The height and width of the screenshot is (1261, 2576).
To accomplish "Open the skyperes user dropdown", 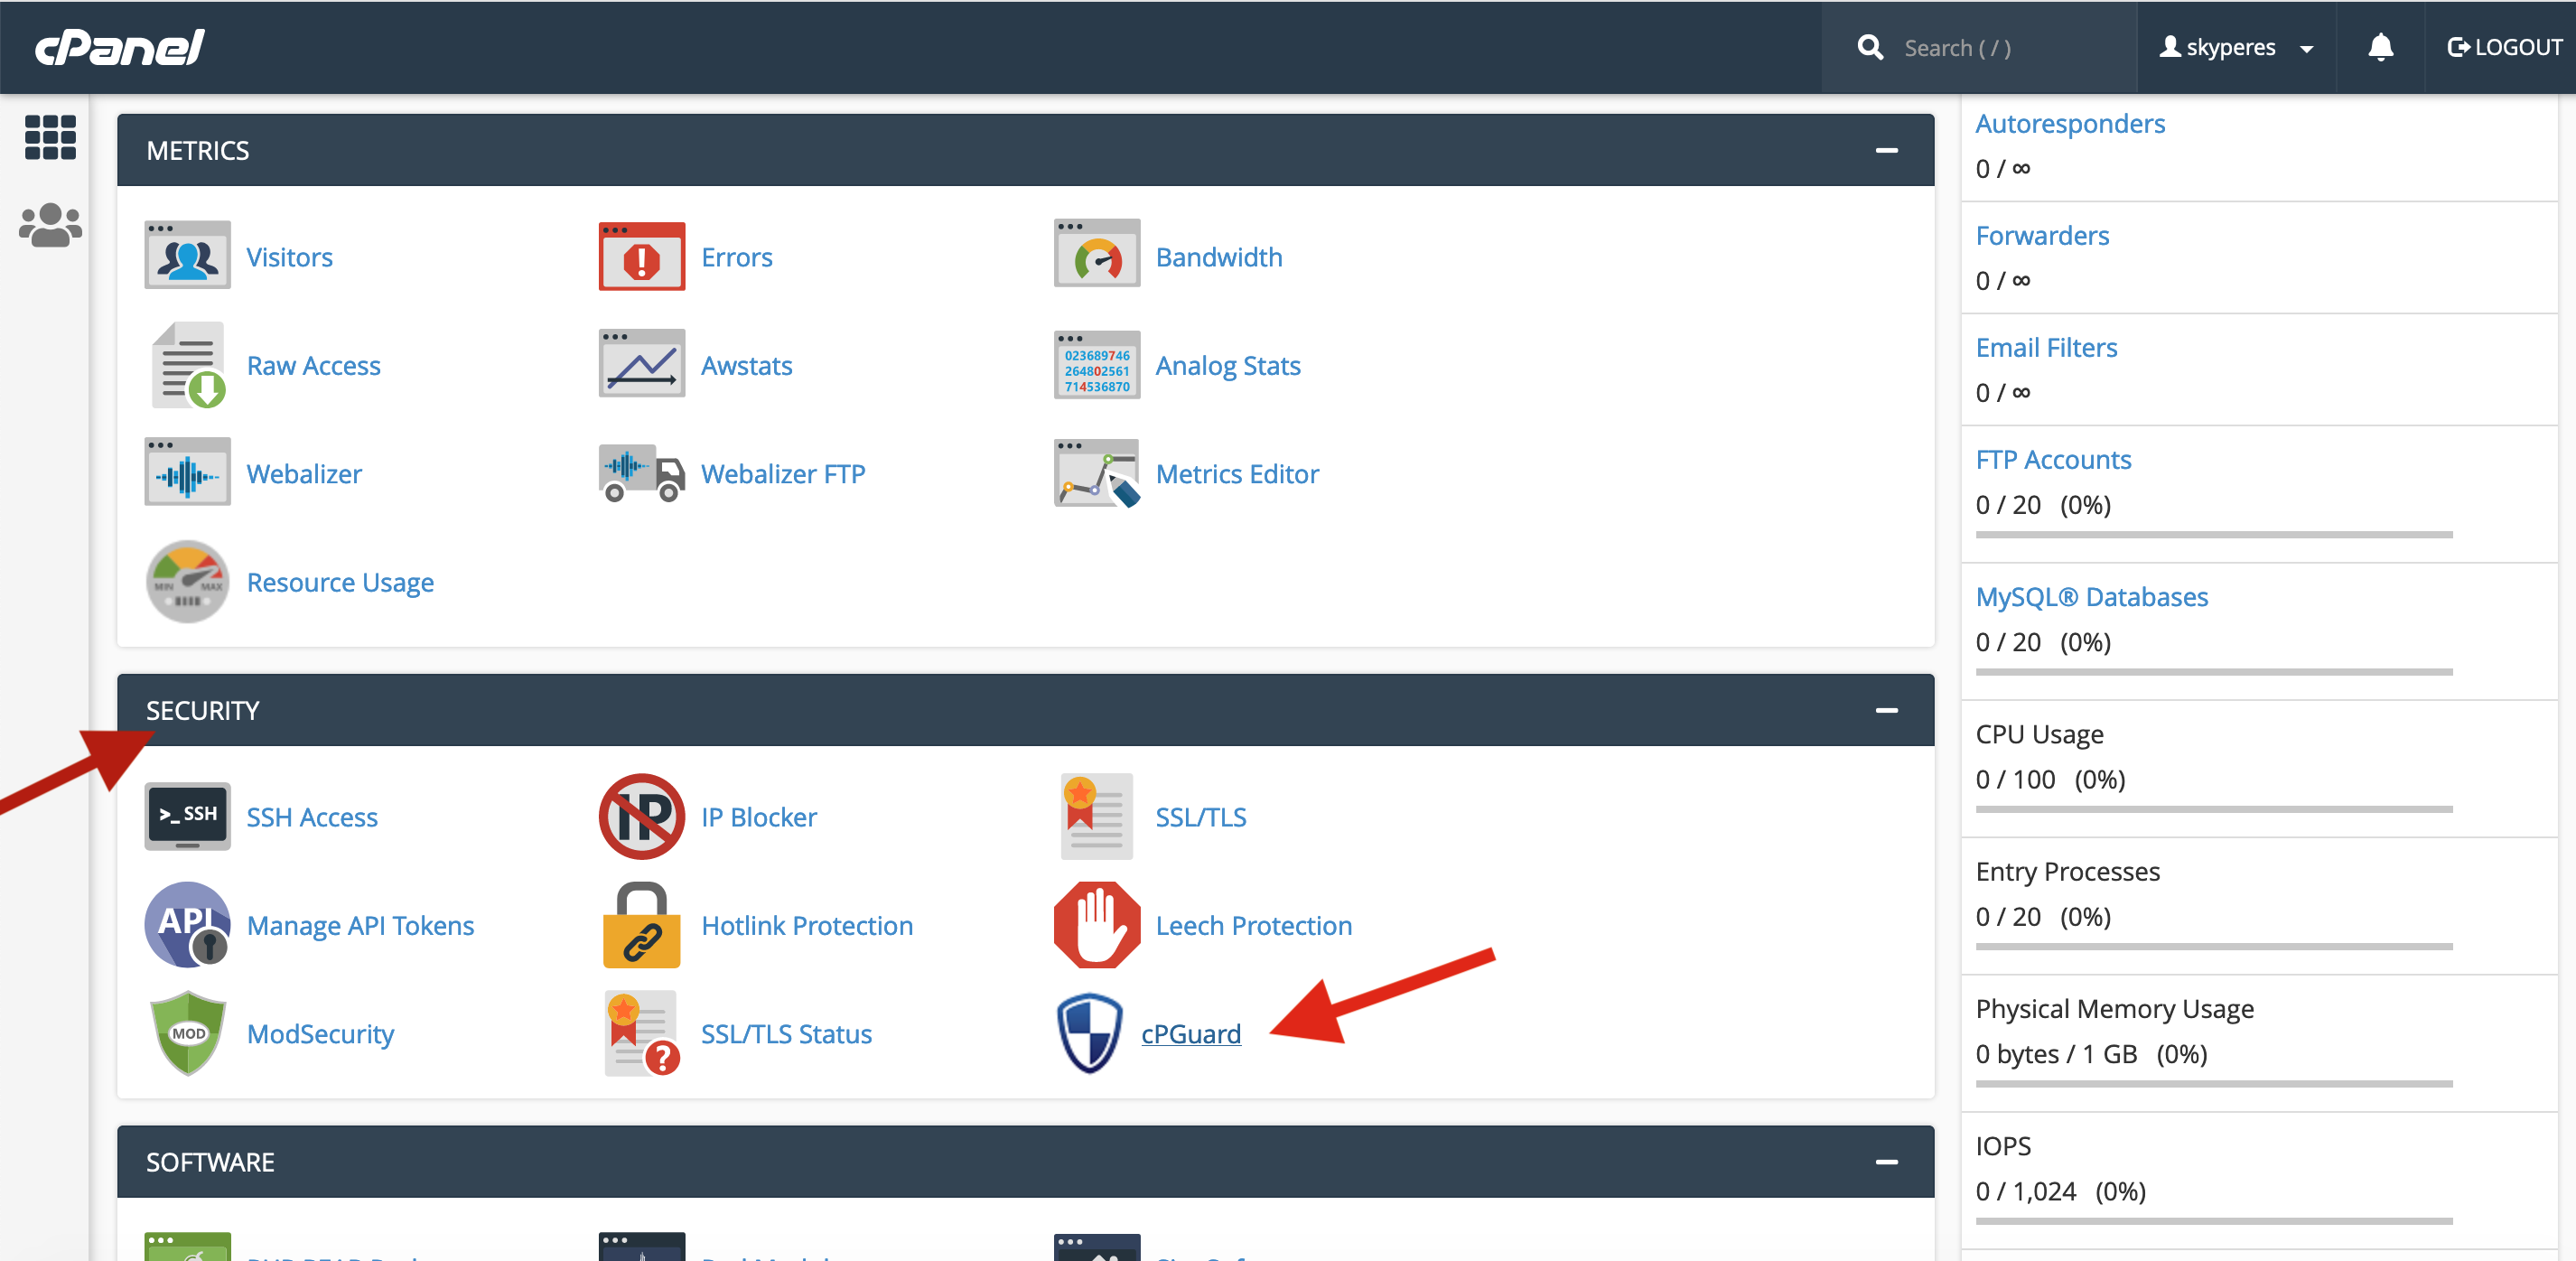I will click(x=2236, y=47).
